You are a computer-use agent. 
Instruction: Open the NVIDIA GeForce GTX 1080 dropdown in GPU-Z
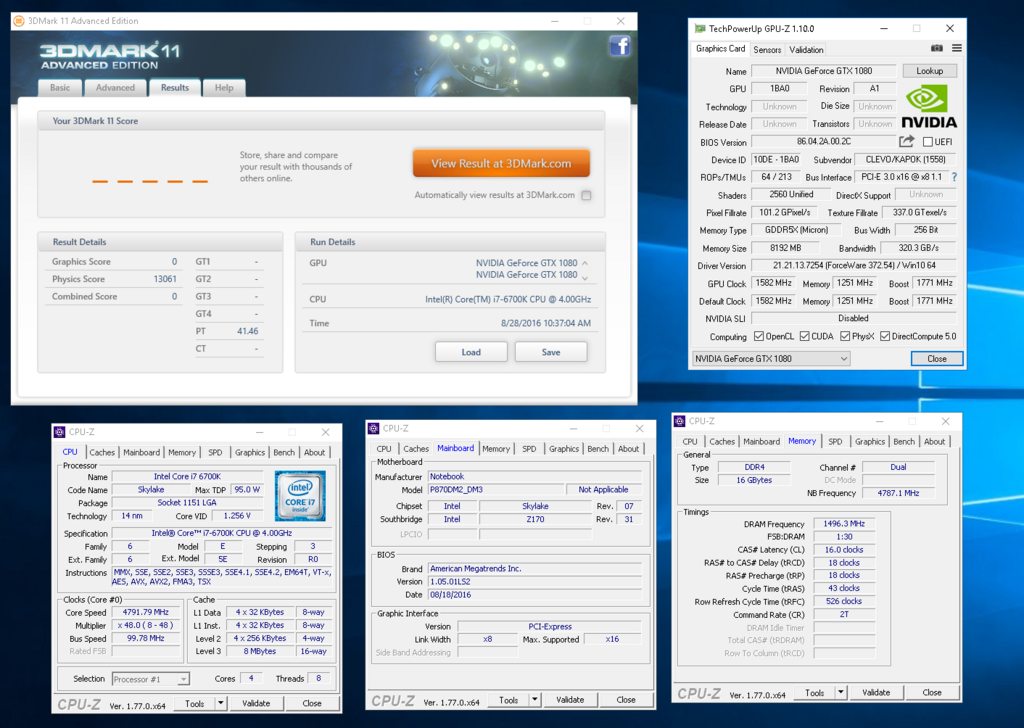(x=771, y=358)
